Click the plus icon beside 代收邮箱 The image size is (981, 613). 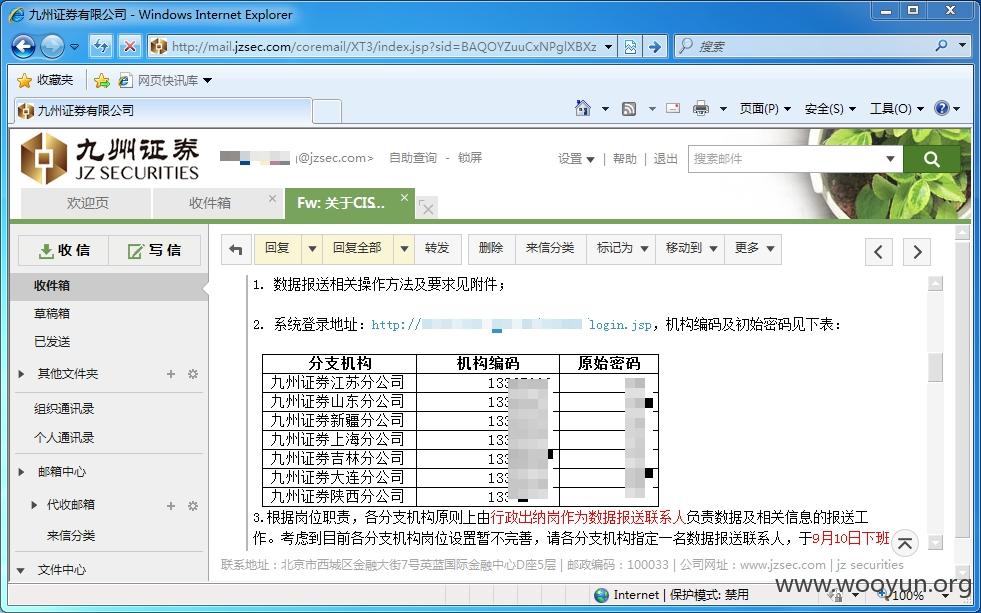(x=171, y=505)
